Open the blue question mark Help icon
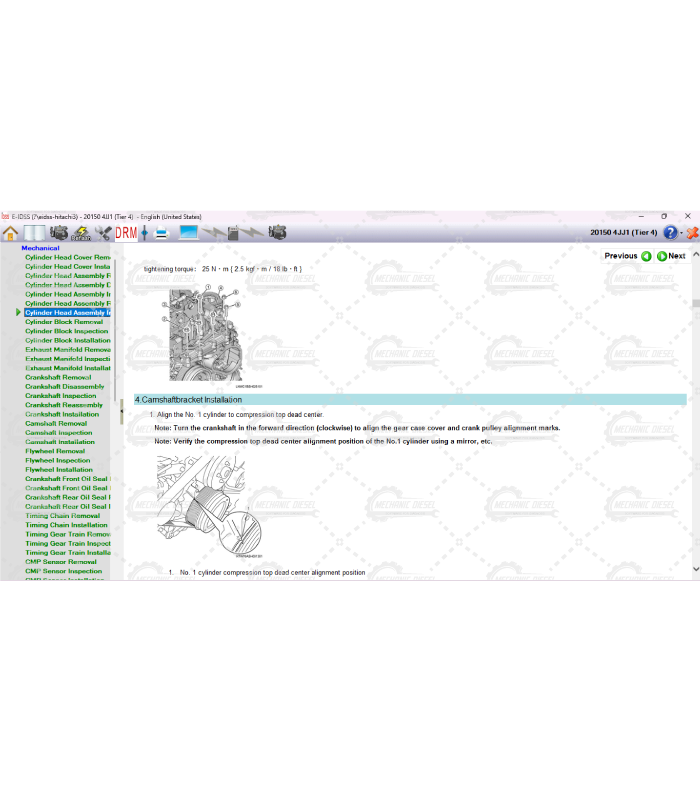 click(670, 233)
